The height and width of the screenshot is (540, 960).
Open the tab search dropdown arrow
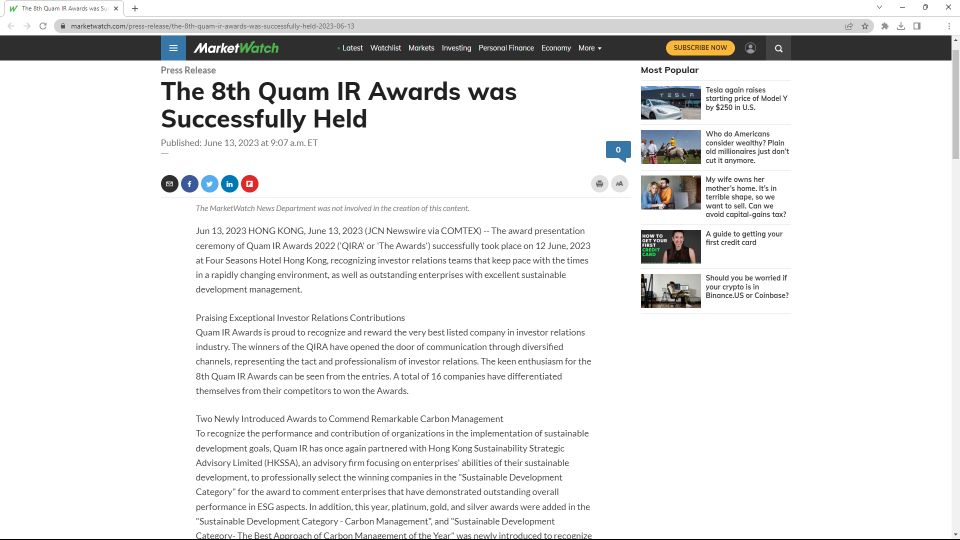point(879,7)
